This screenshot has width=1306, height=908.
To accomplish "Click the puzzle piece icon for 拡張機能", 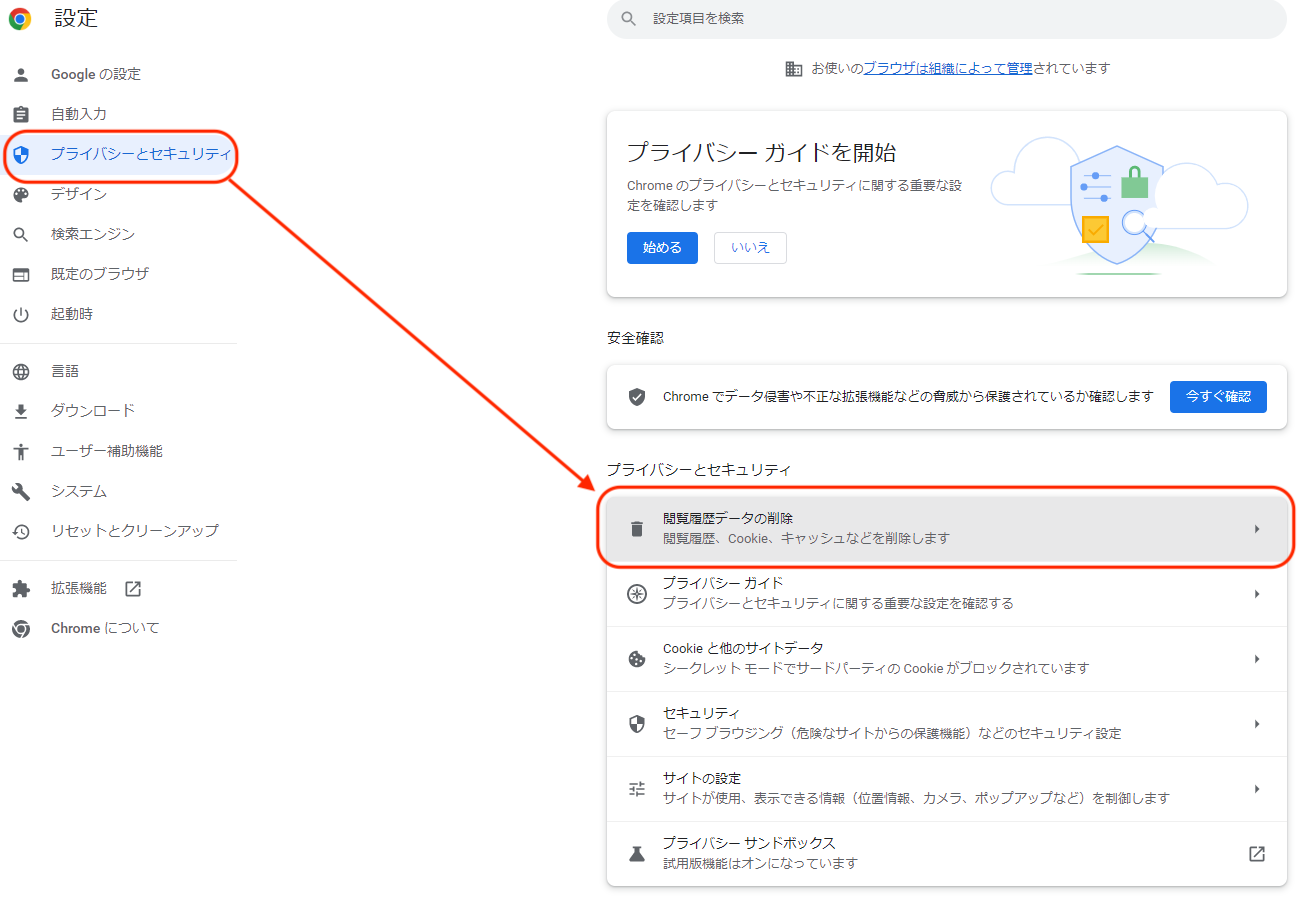I will click(21, 589).
